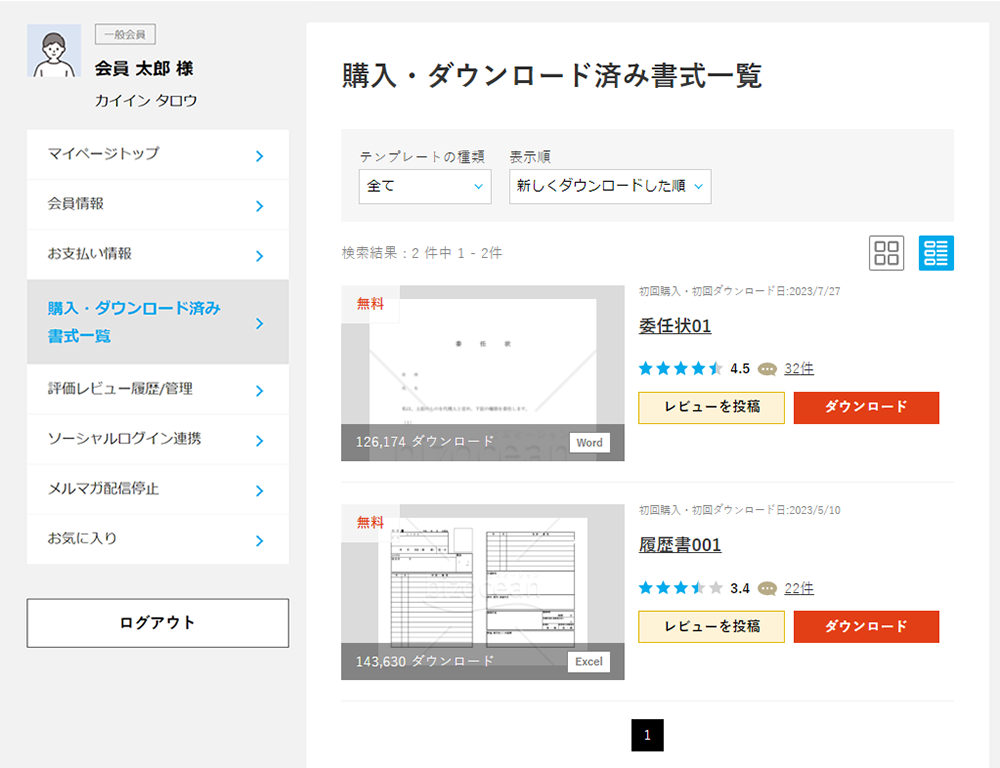Image resolution: width=1000 pixels, height=768 pixels.
Task: Switch to list view layout
Action: coord(936,253)
